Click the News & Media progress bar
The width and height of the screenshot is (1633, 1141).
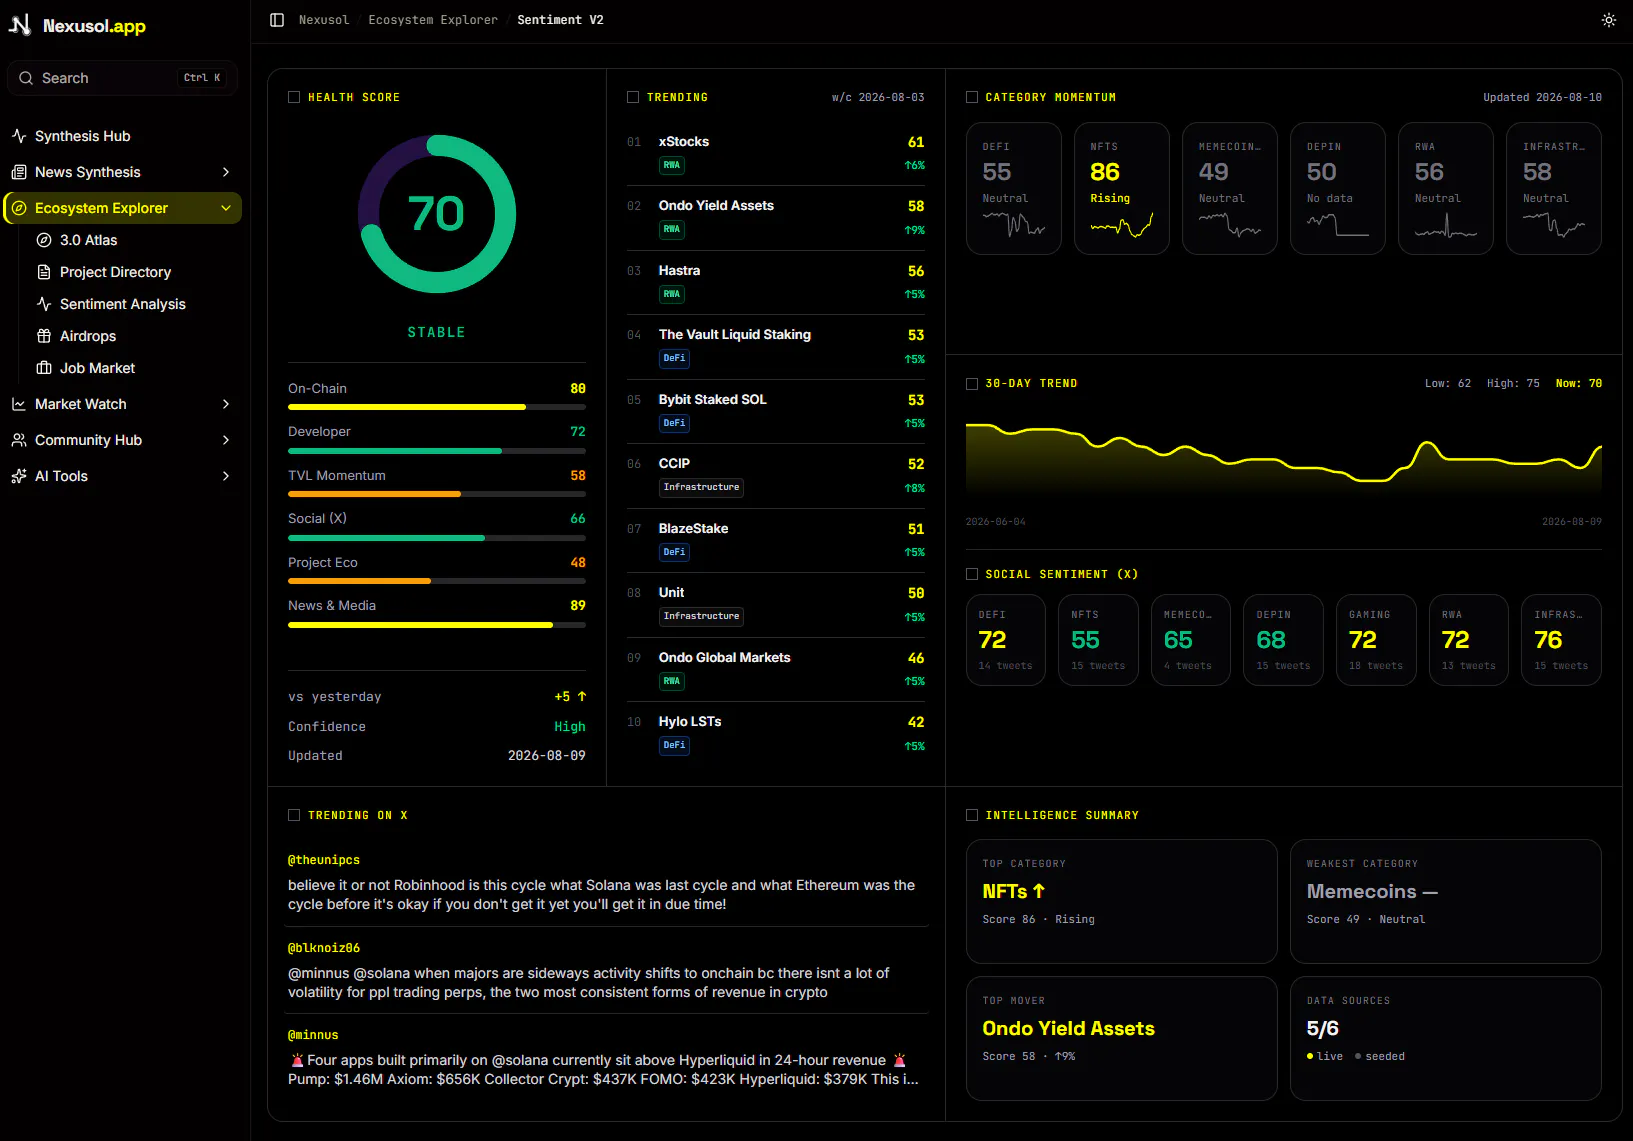pyautogui.click(x=437, y=625)
